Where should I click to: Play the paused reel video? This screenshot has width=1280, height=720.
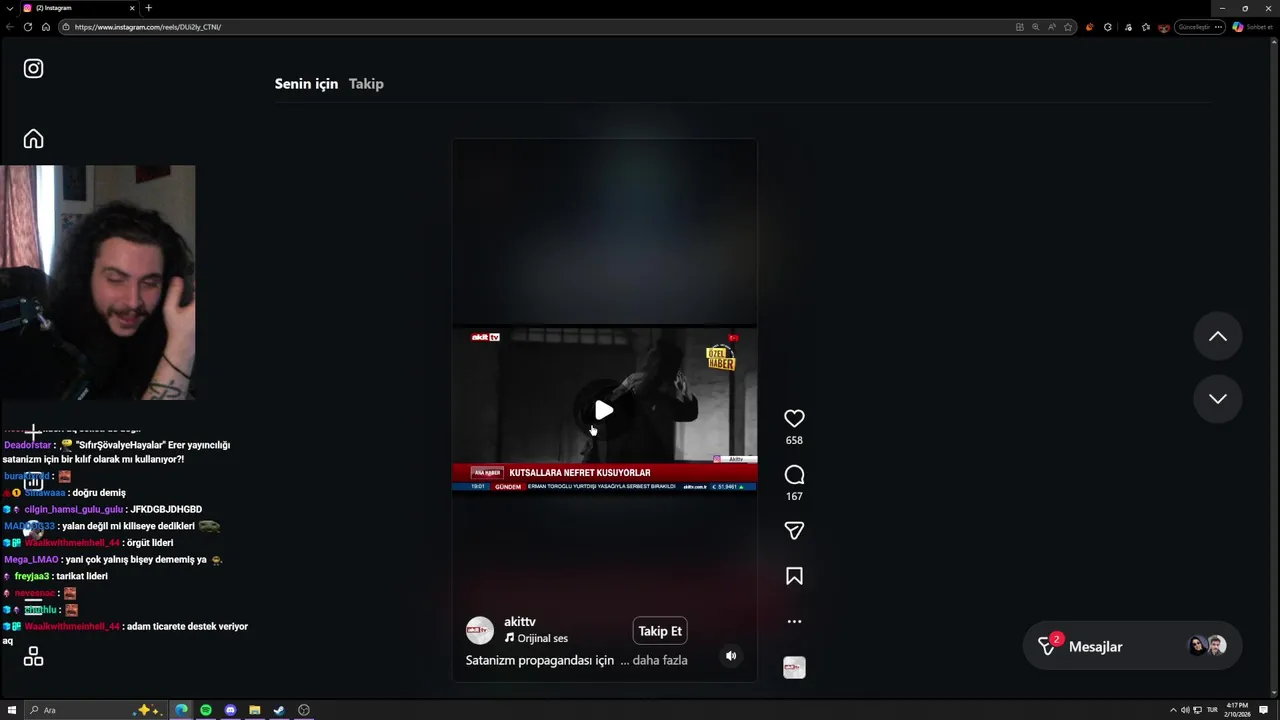coord(603,410)
